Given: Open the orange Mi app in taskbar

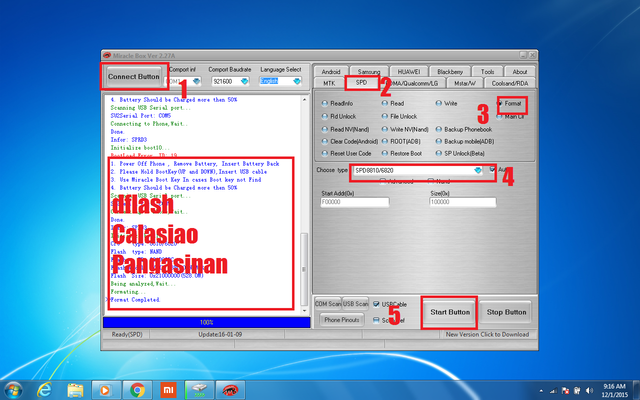Looking at the screenshot, I should (x=168, y=391).
